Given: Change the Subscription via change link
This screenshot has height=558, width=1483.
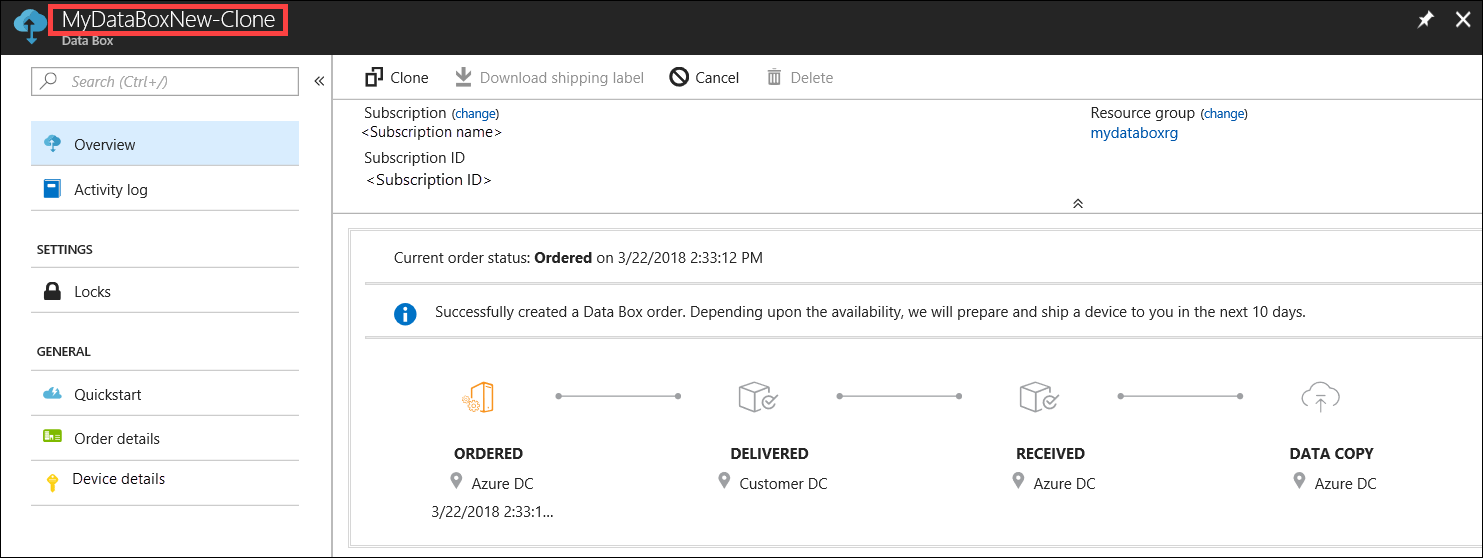Looking at the screenshot, I should point(476,114).
